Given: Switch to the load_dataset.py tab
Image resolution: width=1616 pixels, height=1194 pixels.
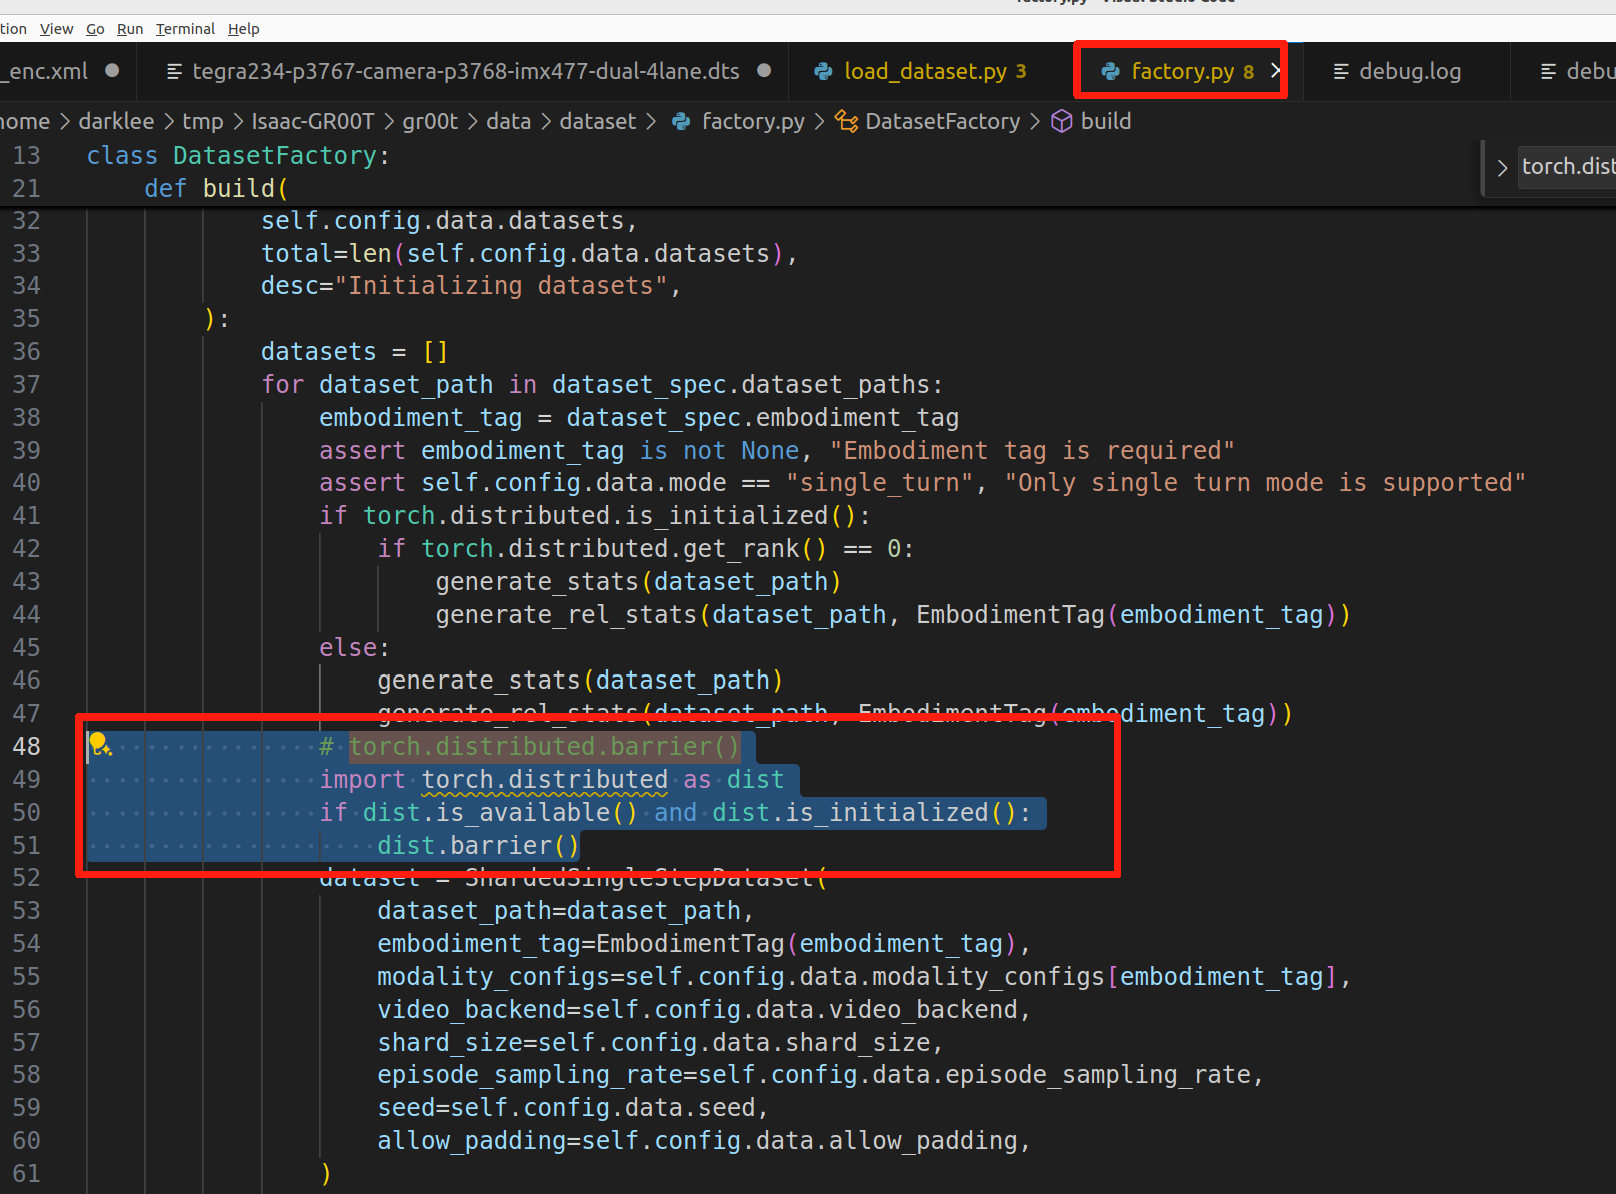Looking at the screenshot, I should click(x=924, y=71).
